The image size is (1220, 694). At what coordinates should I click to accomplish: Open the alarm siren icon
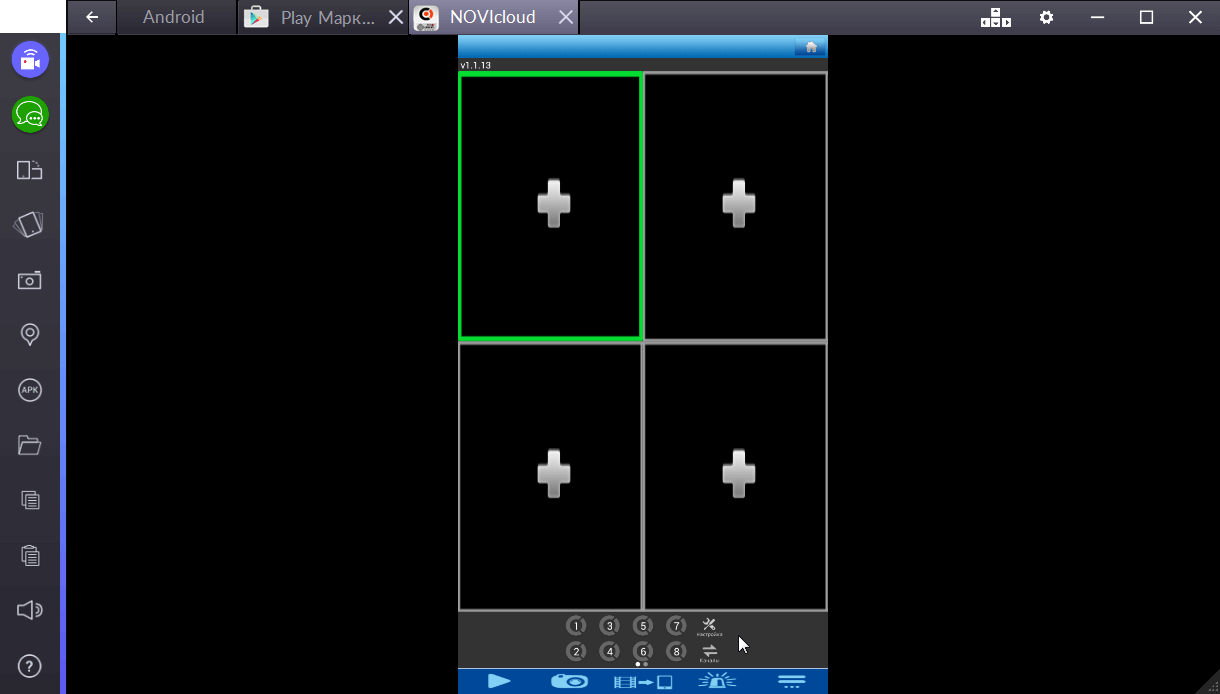[716, 681]
